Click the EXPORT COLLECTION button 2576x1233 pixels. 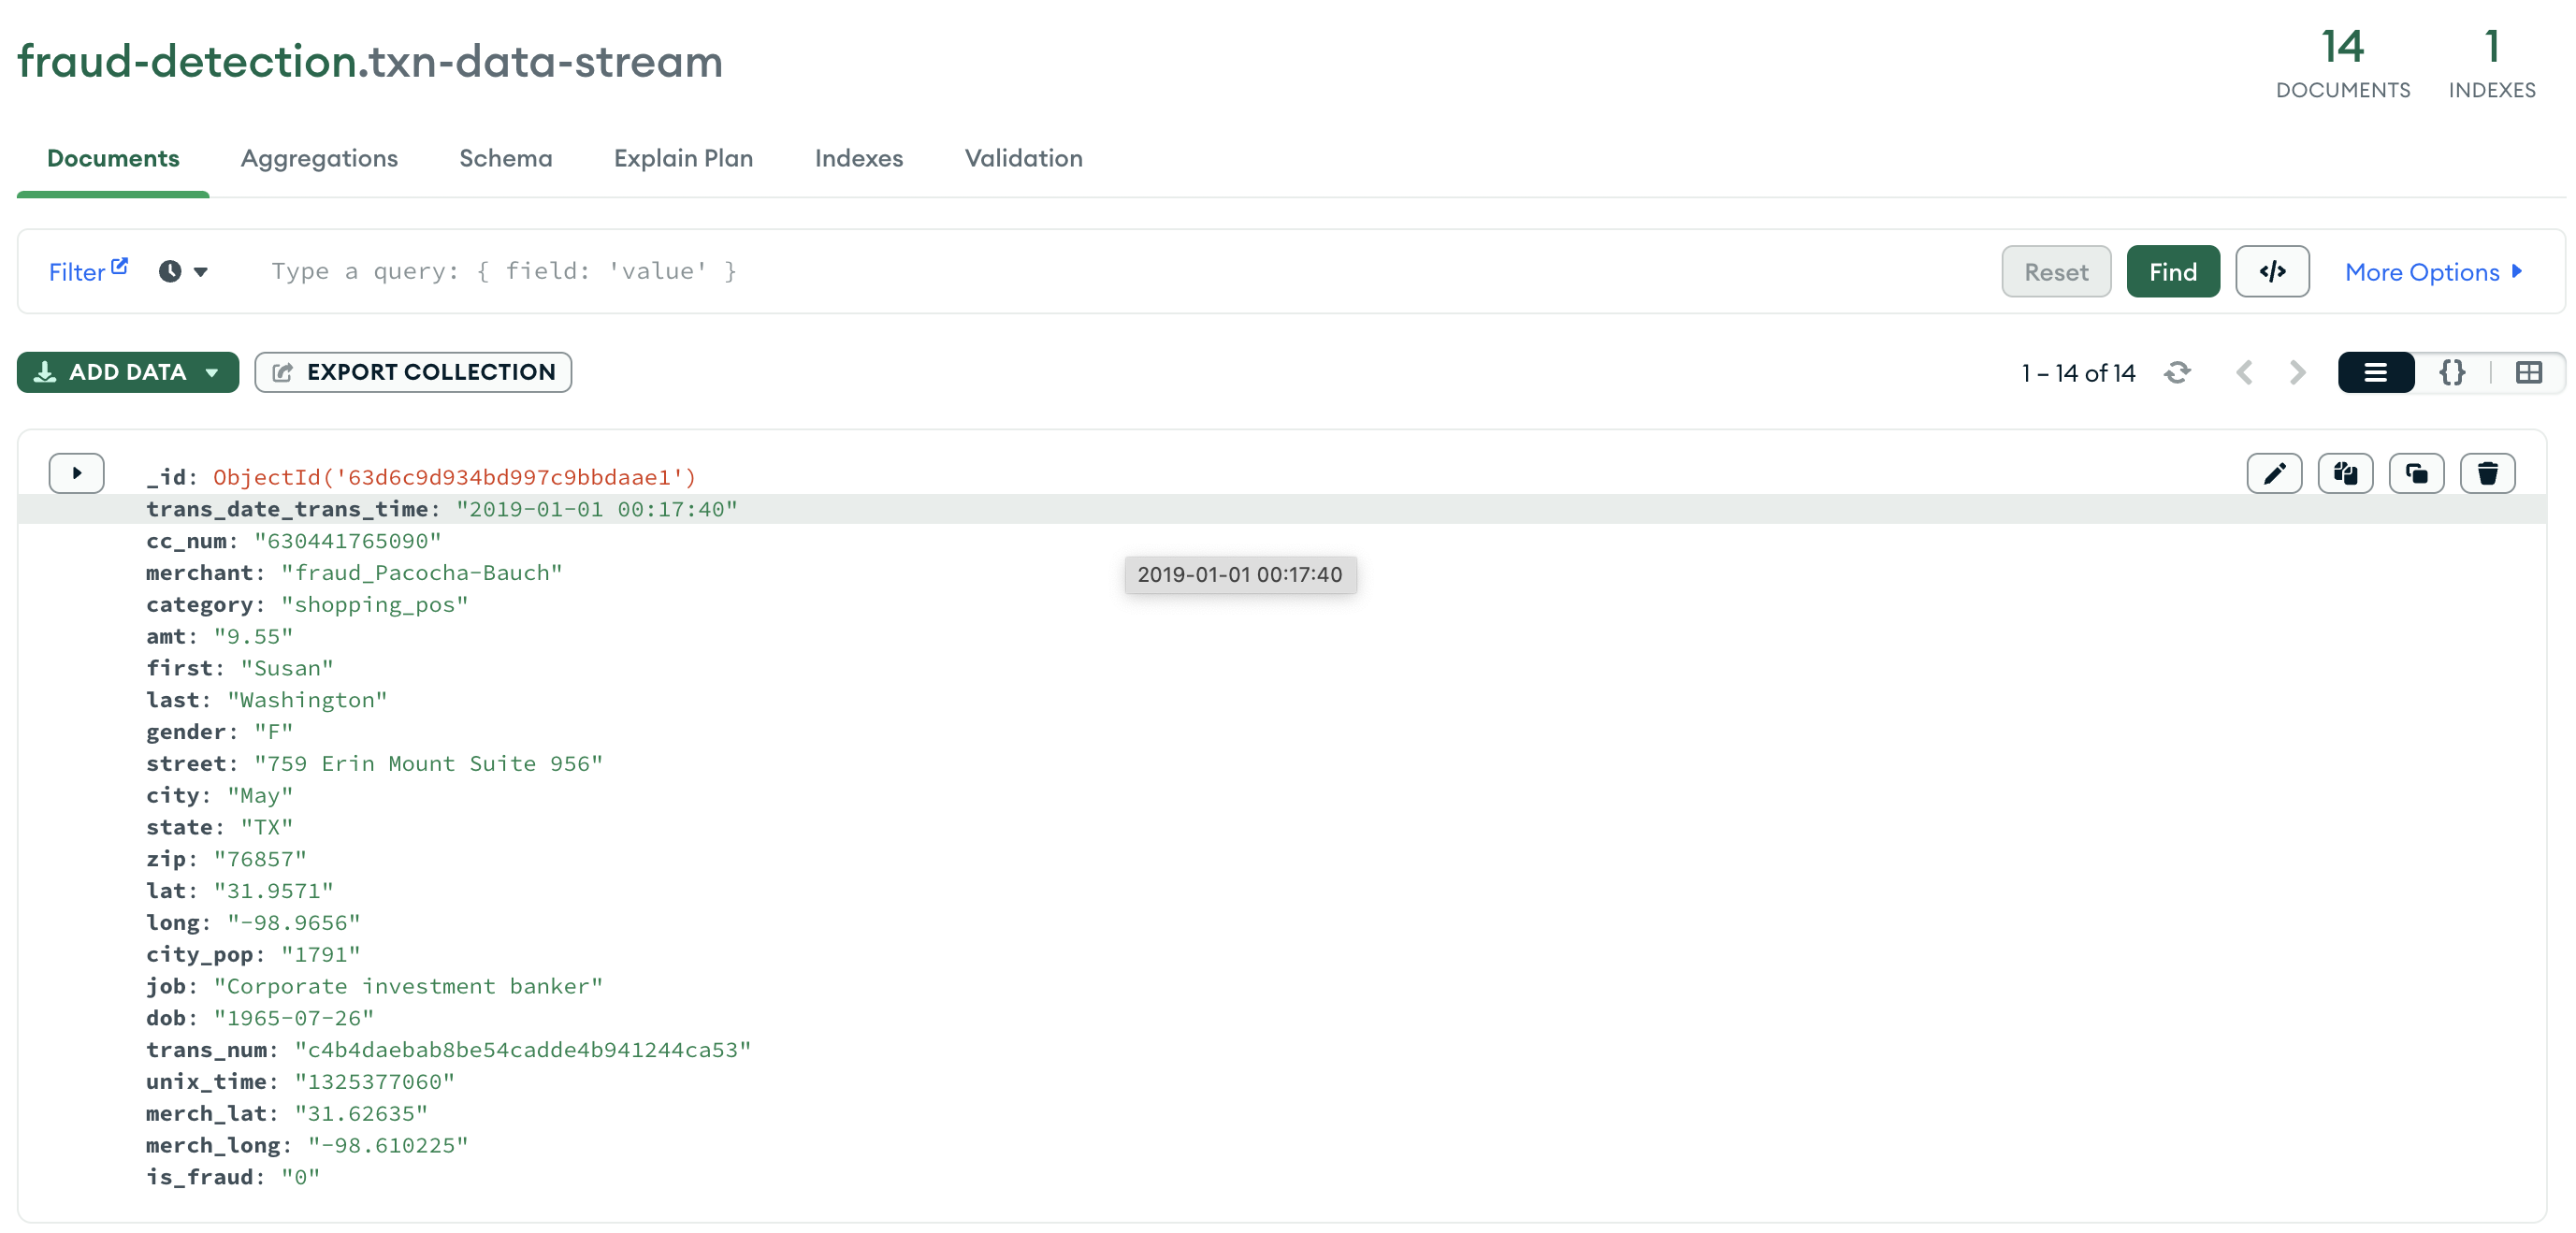click(x=413, y=372)
